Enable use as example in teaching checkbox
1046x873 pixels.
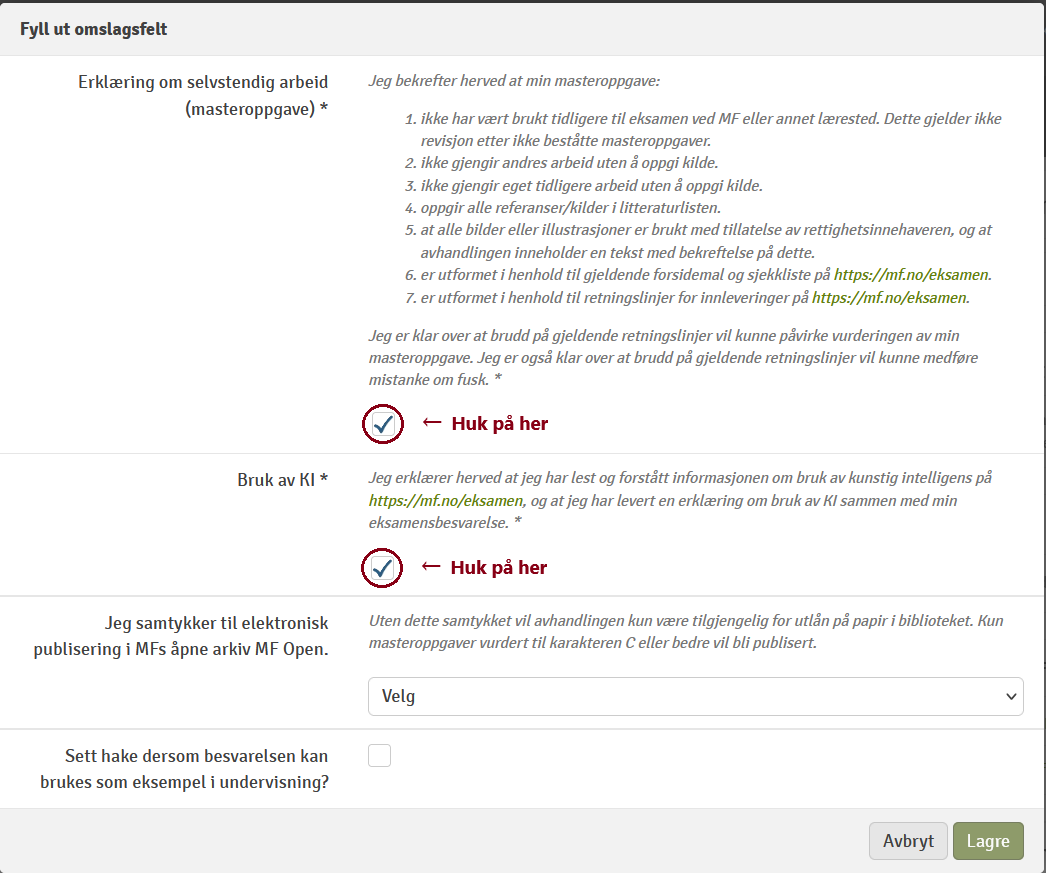coord(379,756)
